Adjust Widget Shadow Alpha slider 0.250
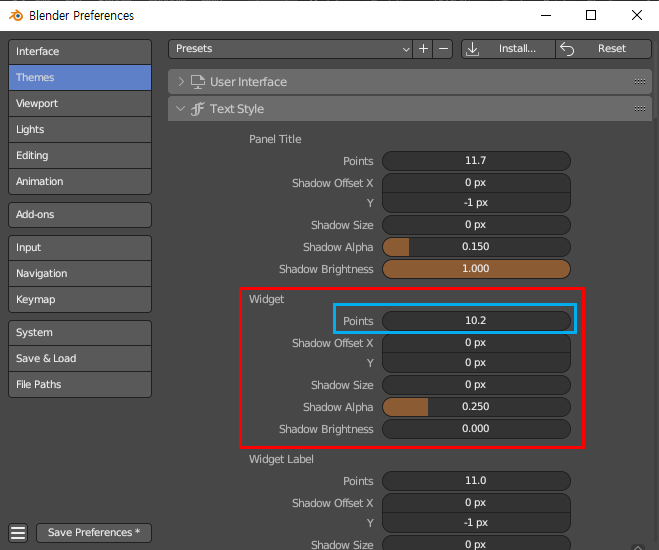 point(476,407)
